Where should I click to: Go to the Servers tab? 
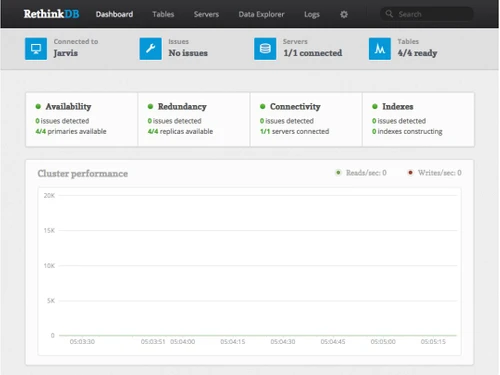pos(206,14)
